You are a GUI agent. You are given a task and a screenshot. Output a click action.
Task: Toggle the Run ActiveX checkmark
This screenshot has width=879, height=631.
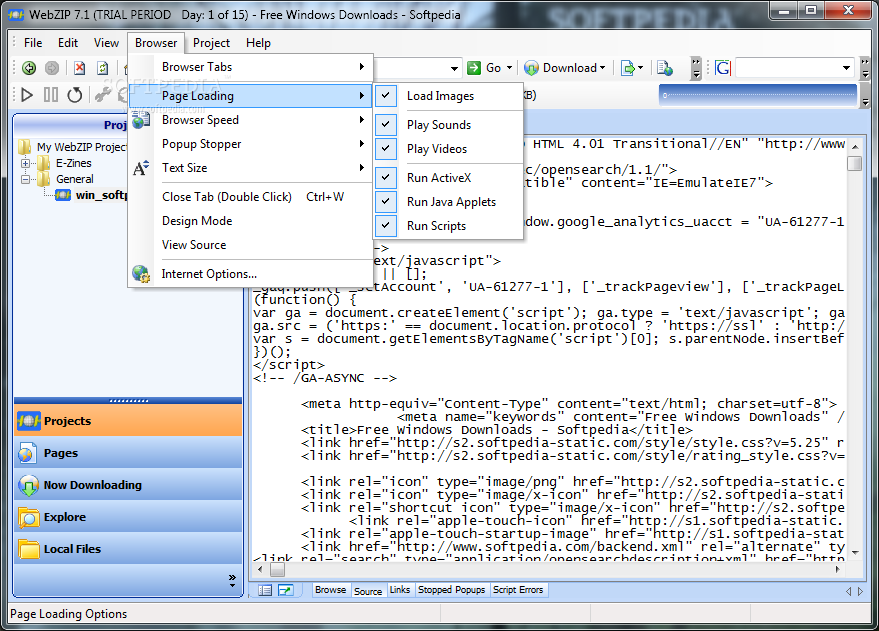pos(386,178)
